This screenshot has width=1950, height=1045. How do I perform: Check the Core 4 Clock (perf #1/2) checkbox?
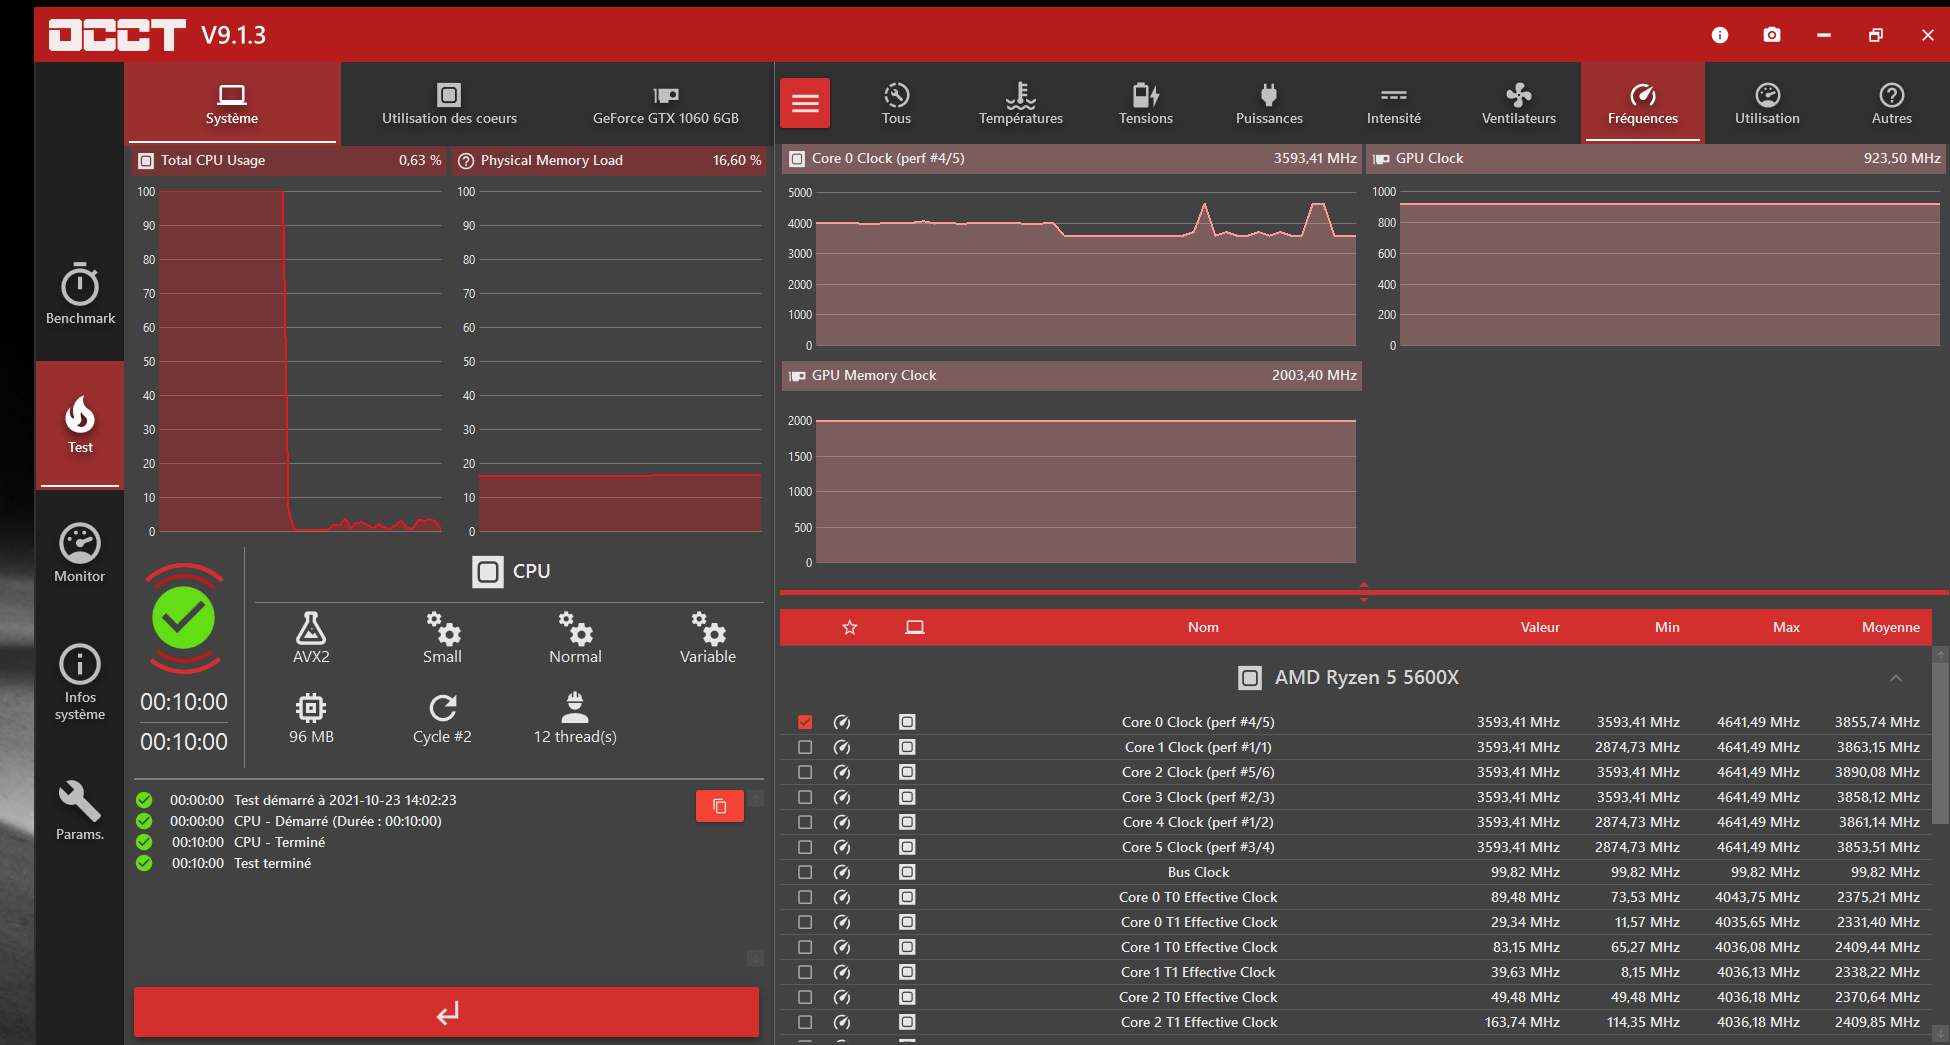pos(805,822)
